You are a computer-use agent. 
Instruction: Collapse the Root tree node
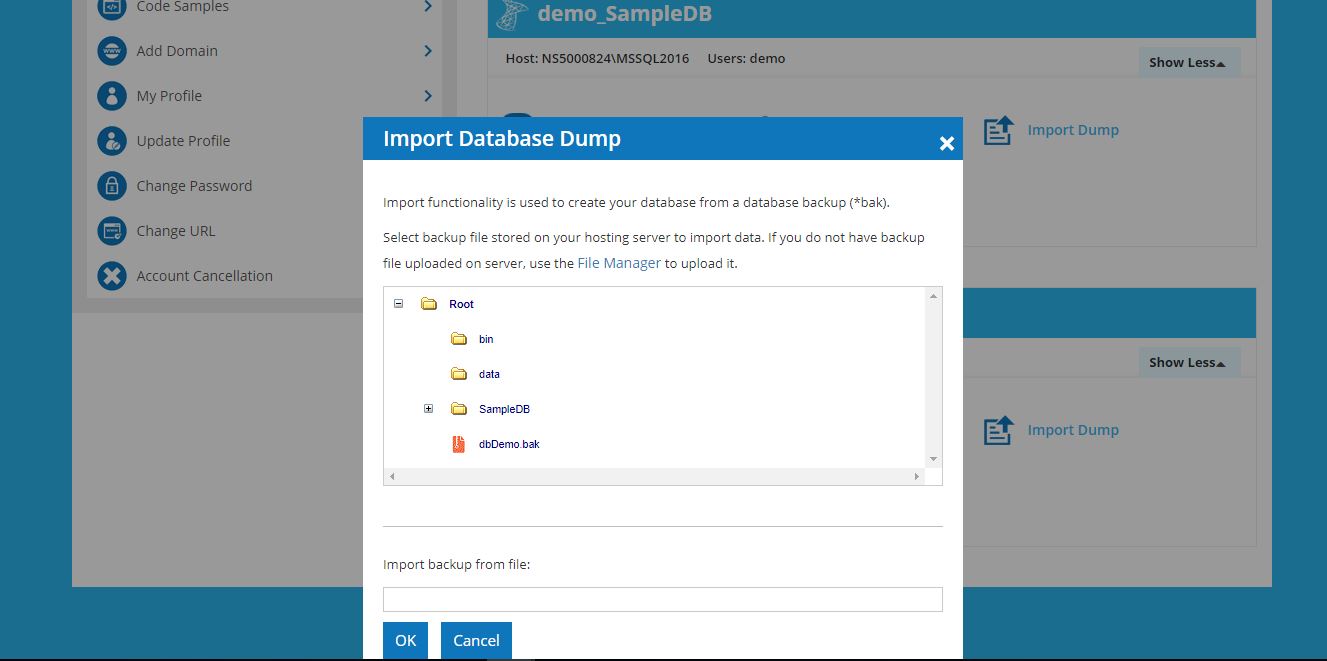click(398, 303)
